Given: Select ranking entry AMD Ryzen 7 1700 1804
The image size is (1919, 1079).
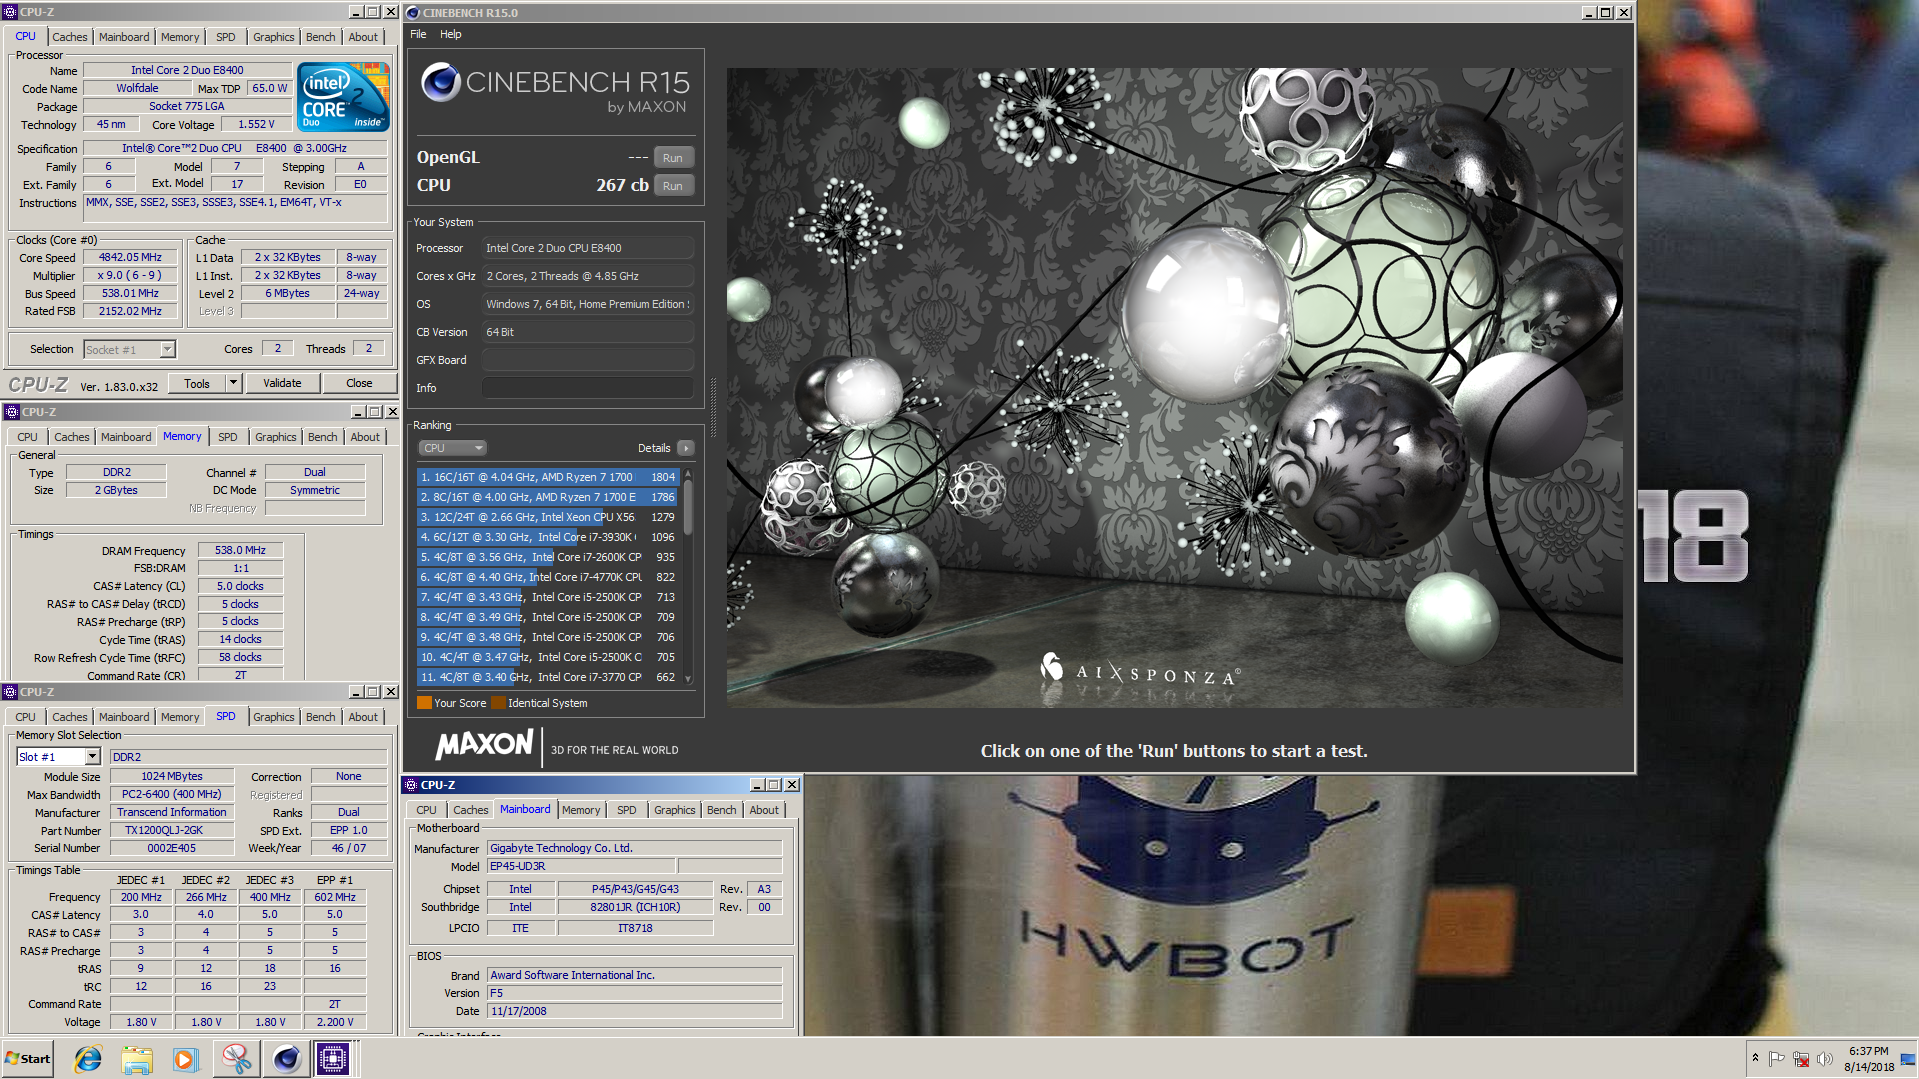Looking at the screenshot, I should 548,477.
